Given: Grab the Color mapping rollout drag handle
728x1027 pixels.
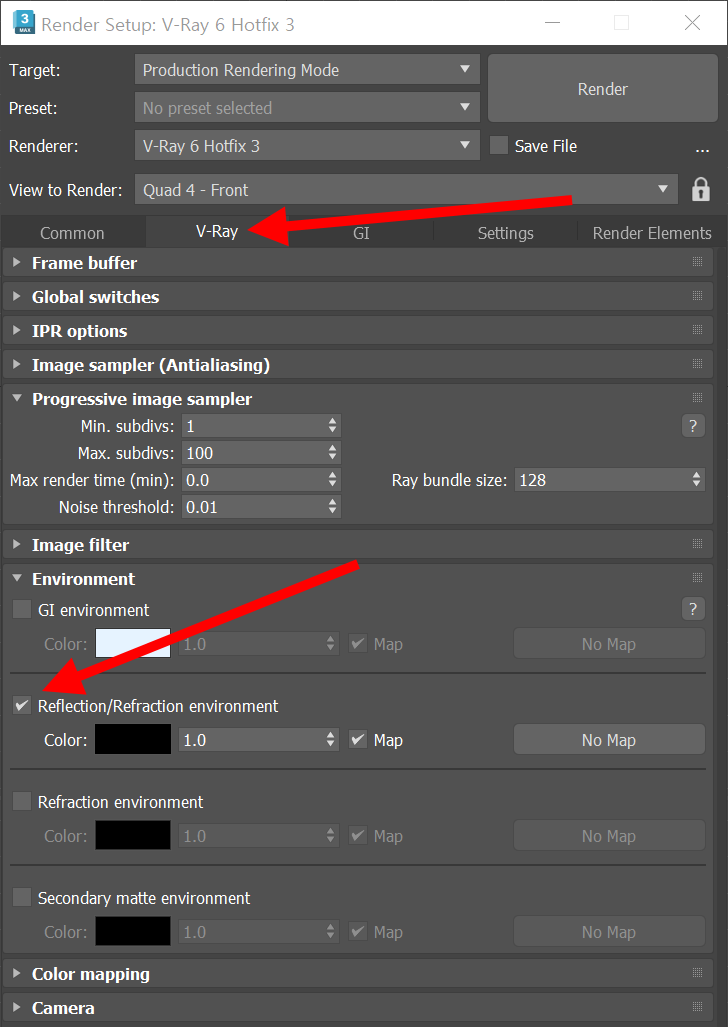Looking at the screenshot, I should tap(697, 973).
